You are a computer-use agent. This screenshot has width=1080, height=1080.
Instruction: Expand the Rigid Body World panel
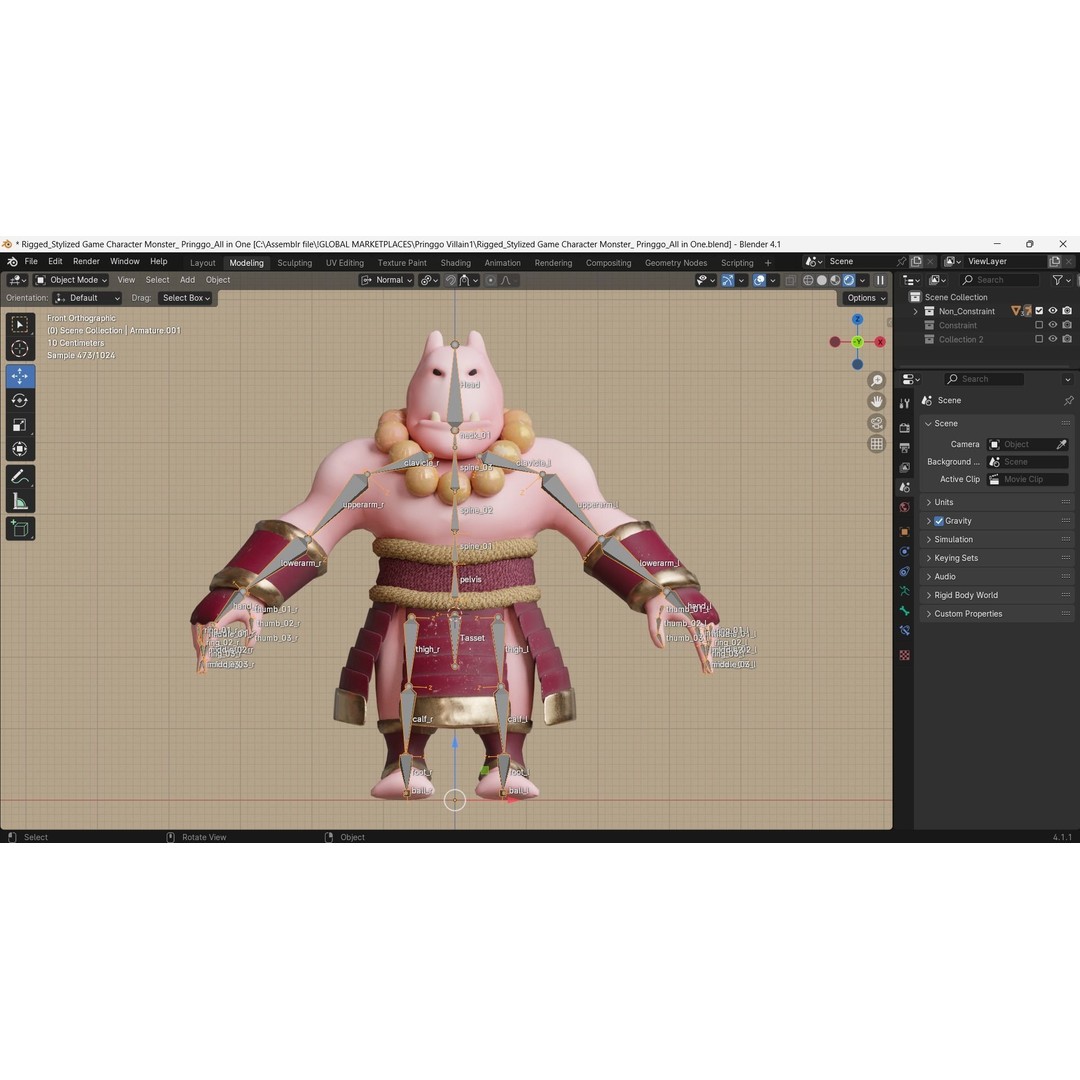996,595
